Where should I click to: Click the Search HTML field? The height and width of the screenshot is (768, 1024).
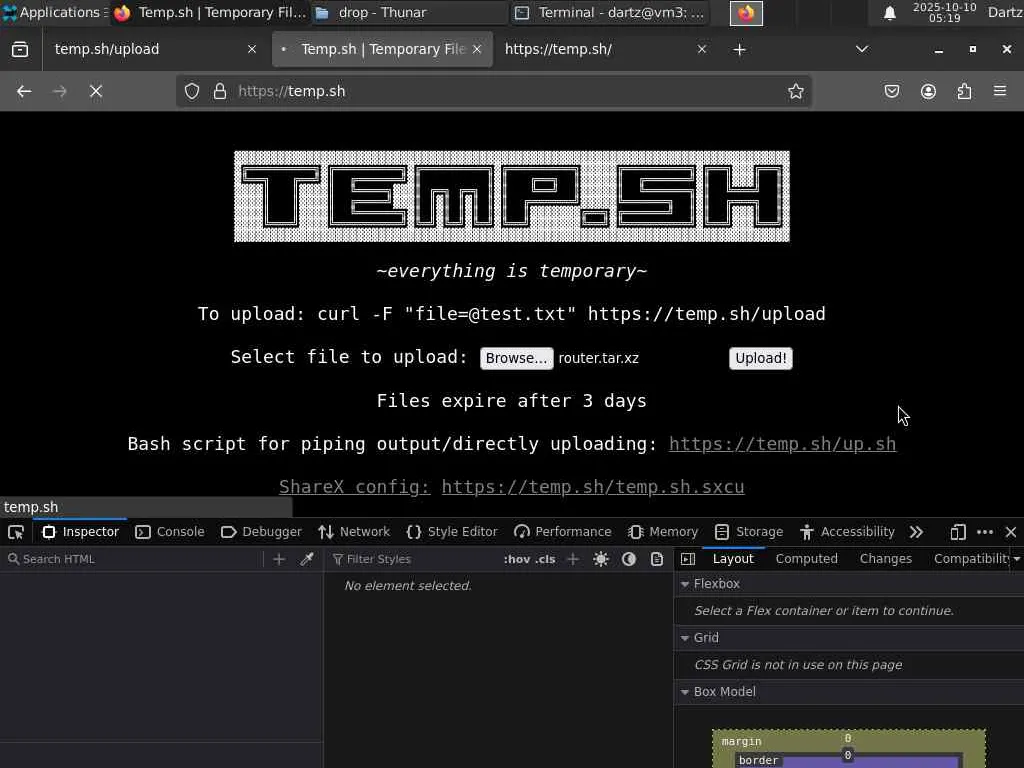tap(134, 559)
